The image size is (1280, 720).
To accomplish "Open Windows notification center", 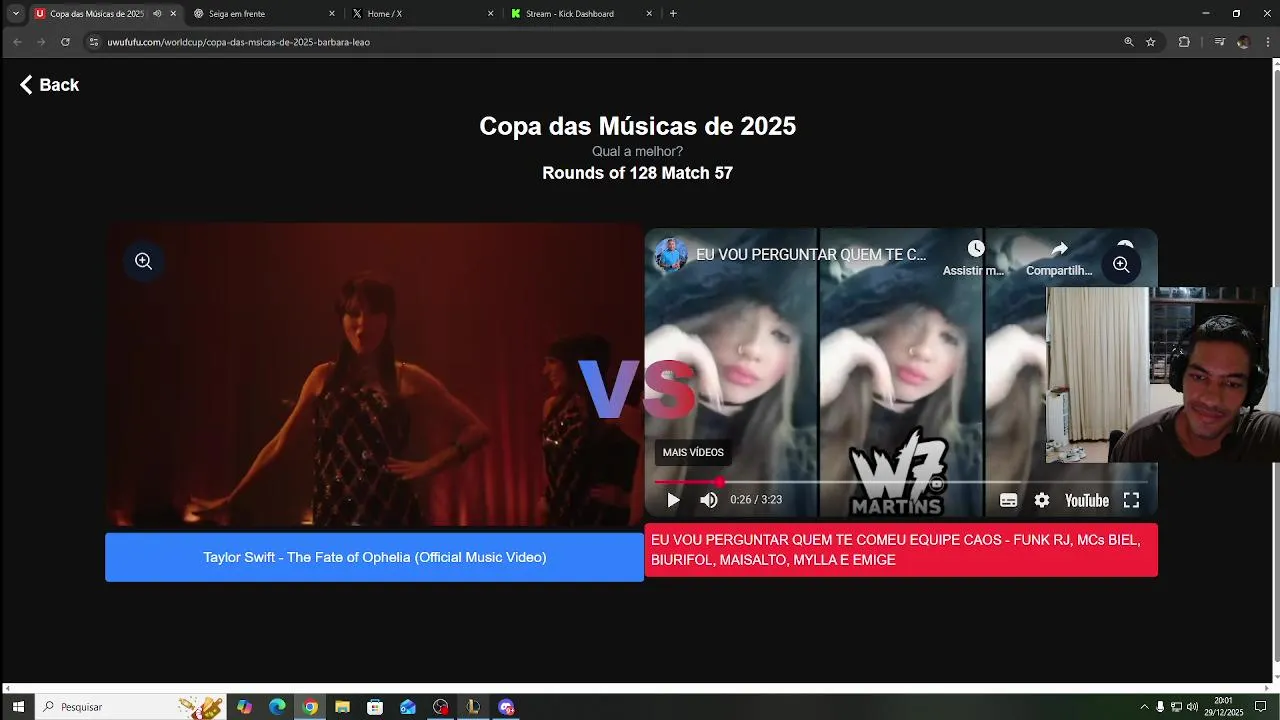I will [1261, 707].
